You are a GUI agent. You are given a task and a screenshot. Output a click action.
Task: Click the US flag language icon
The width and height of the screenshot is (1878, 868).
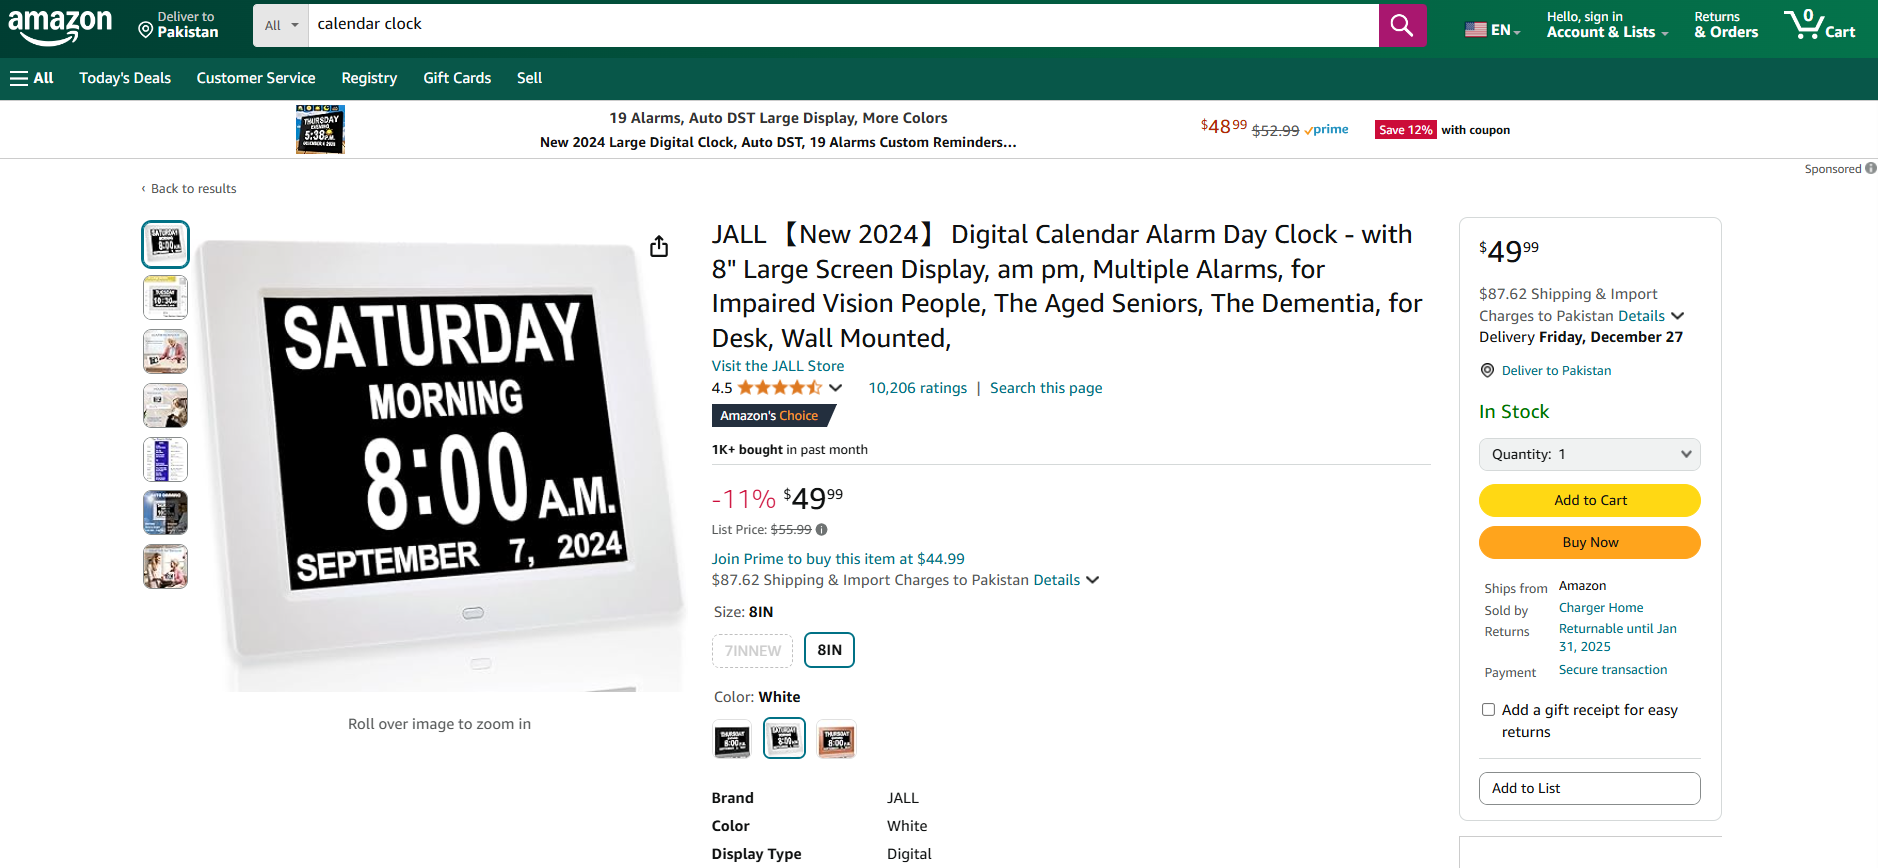[x=1476, y=30]
